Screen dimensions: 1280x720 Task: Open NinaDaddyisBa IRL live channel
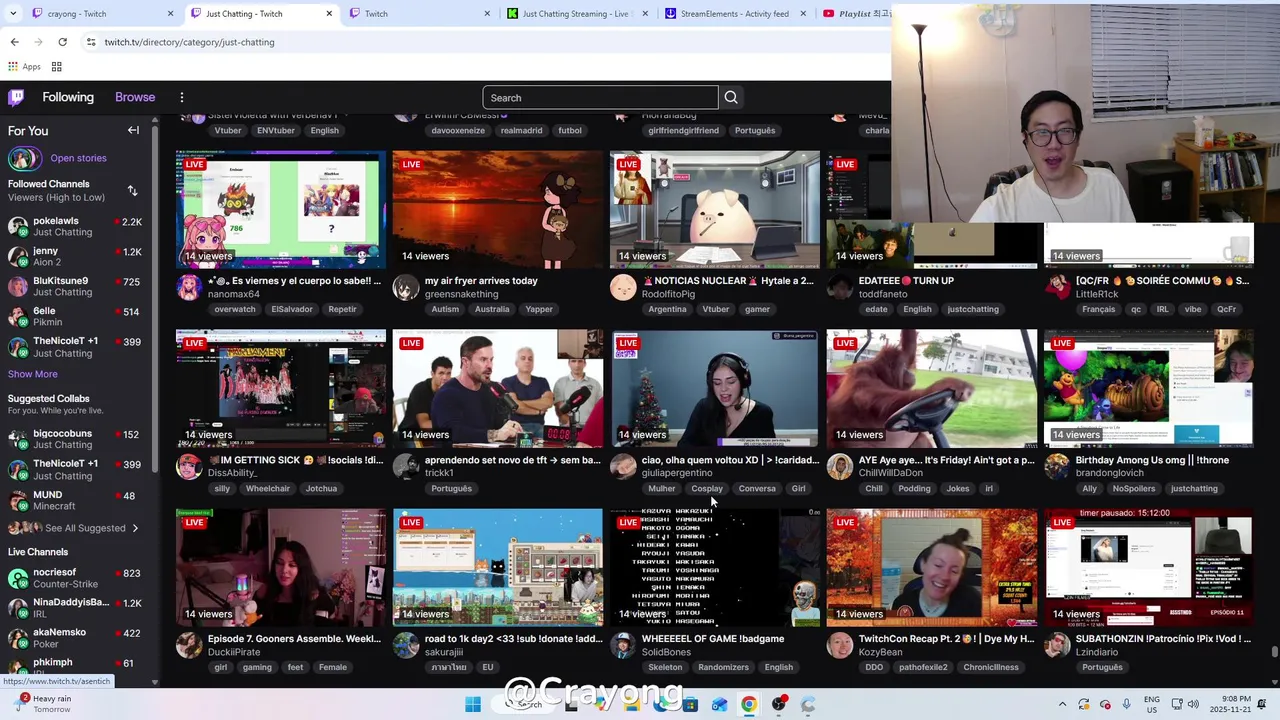coord(75,608)
